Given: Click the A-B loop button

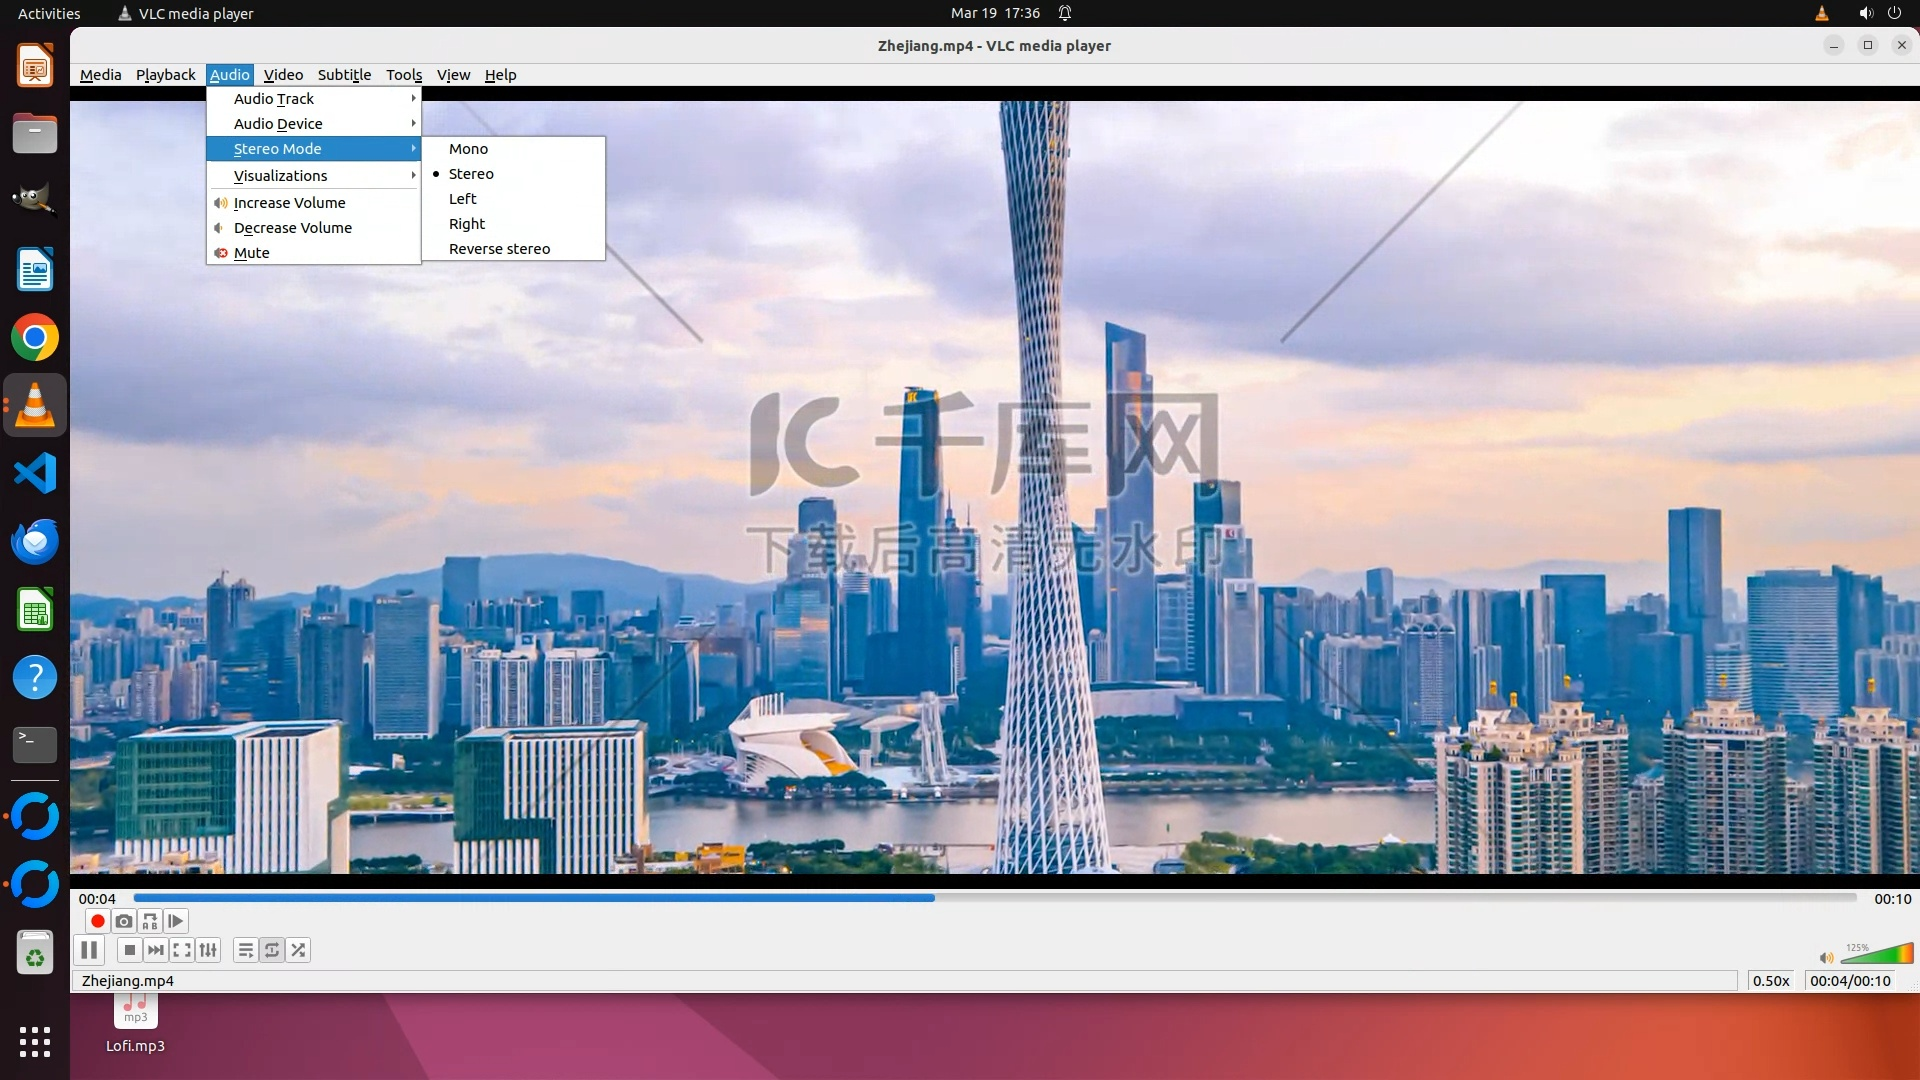Looking at the screenshot, I should pos(150,921).
